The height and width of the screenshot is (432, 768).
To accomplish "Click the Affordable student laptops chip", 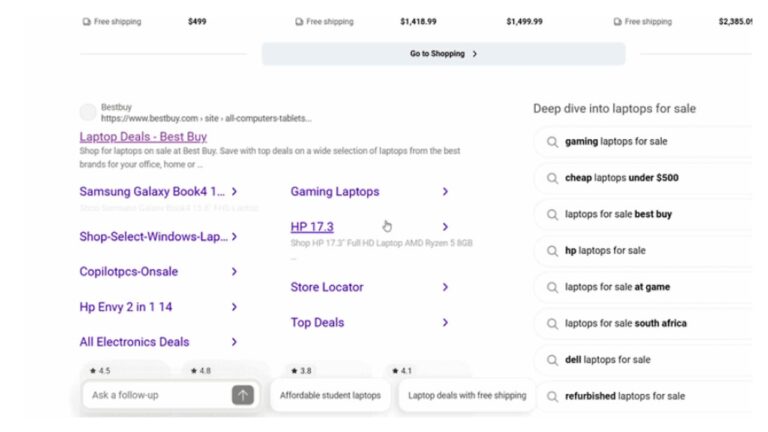I will (330, 395).
